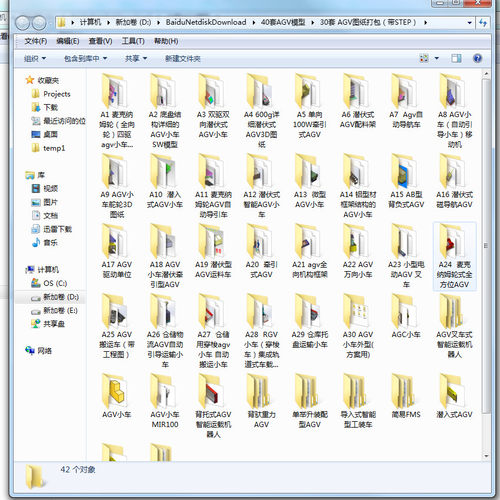Select 桌面 in the sidebar
Image resolution: width=500 pixels, height=500 pixels.
click(50, 134)
